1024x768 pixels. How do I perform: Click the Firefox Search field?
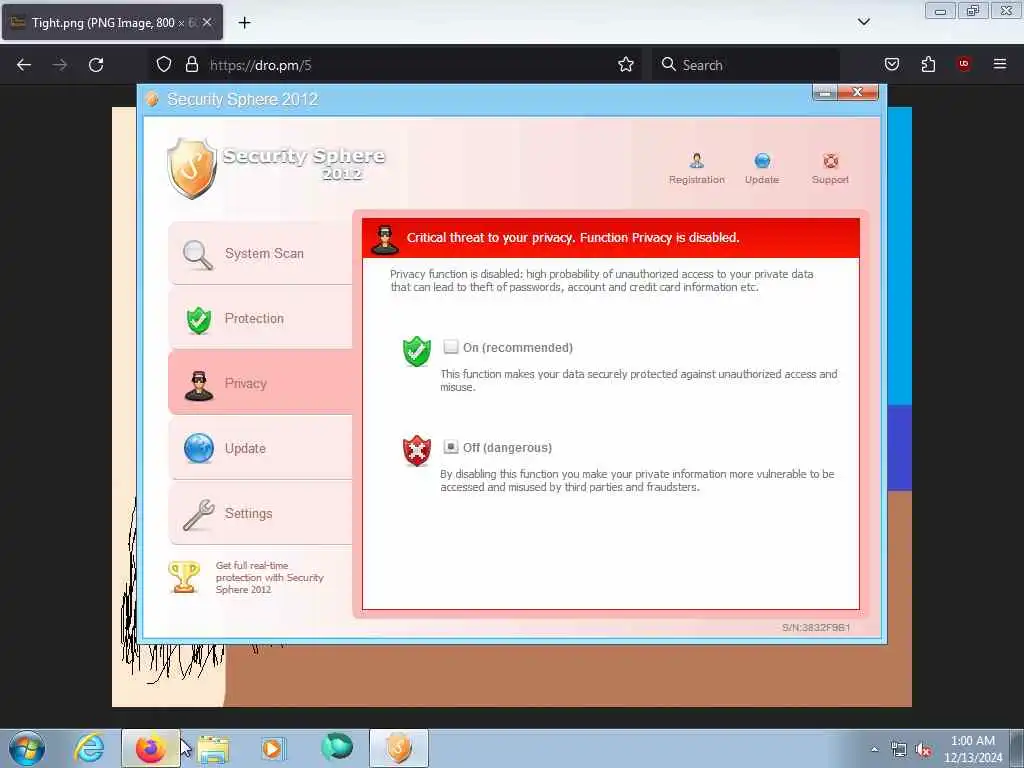(746, 65)
